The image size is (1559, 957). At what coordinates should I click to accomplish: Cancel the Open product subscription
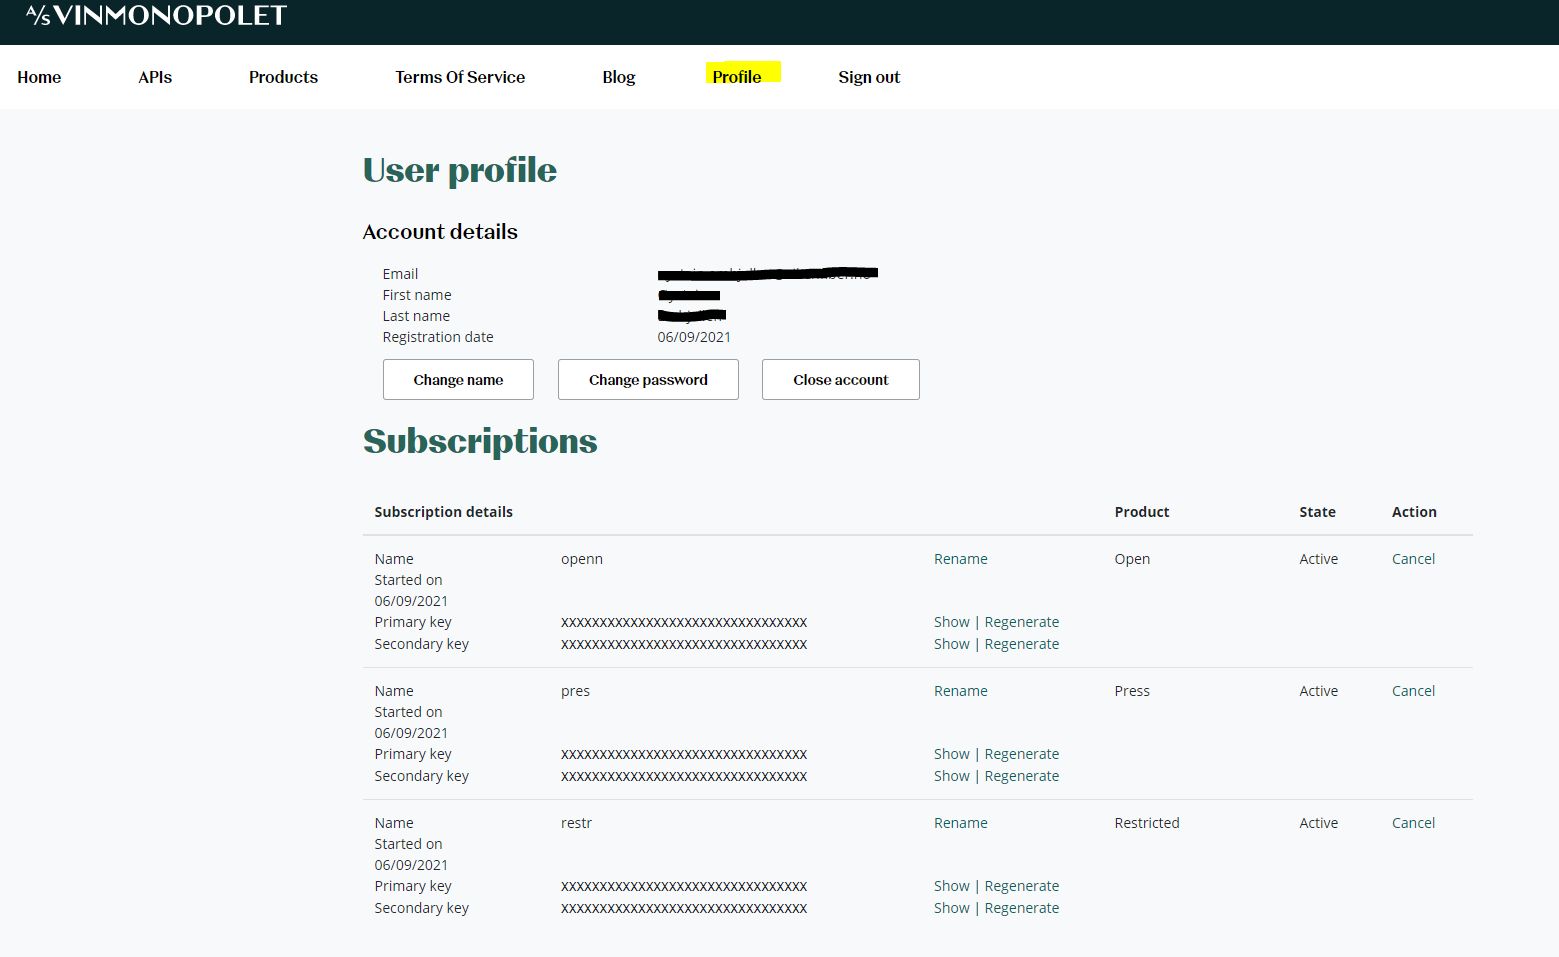coord(1413,559)
